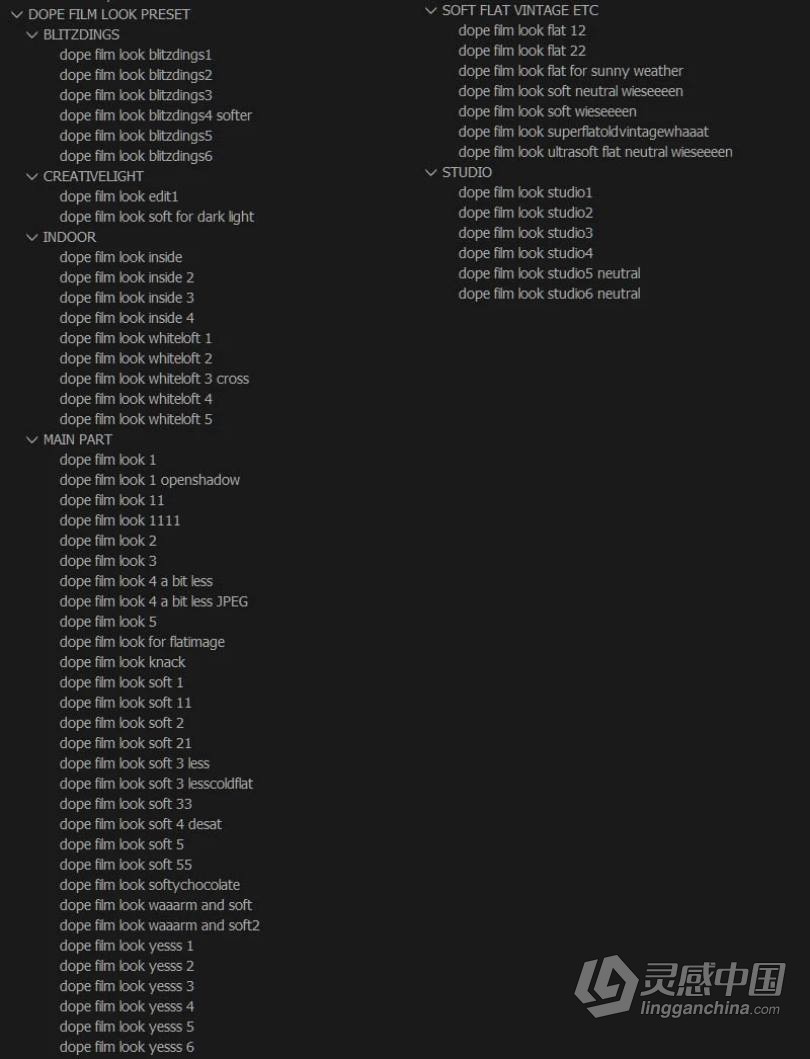Viewport: 810px width, 1059px height.
Task: Collapse the MAIN PART folder chevron
Action: (x=32, y=440)
